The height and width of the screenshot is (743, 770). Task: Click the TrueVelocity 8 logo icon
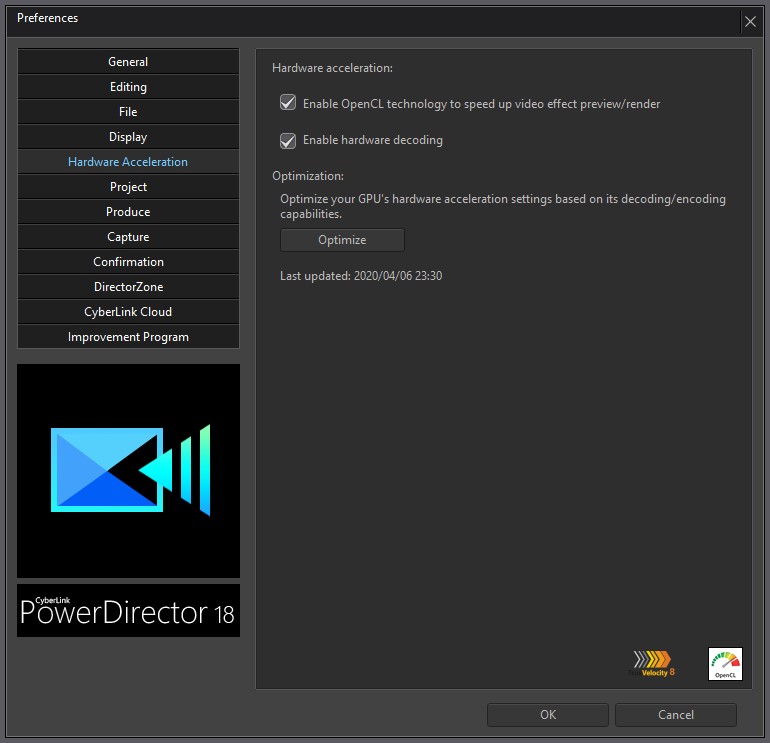coord(652,664)
